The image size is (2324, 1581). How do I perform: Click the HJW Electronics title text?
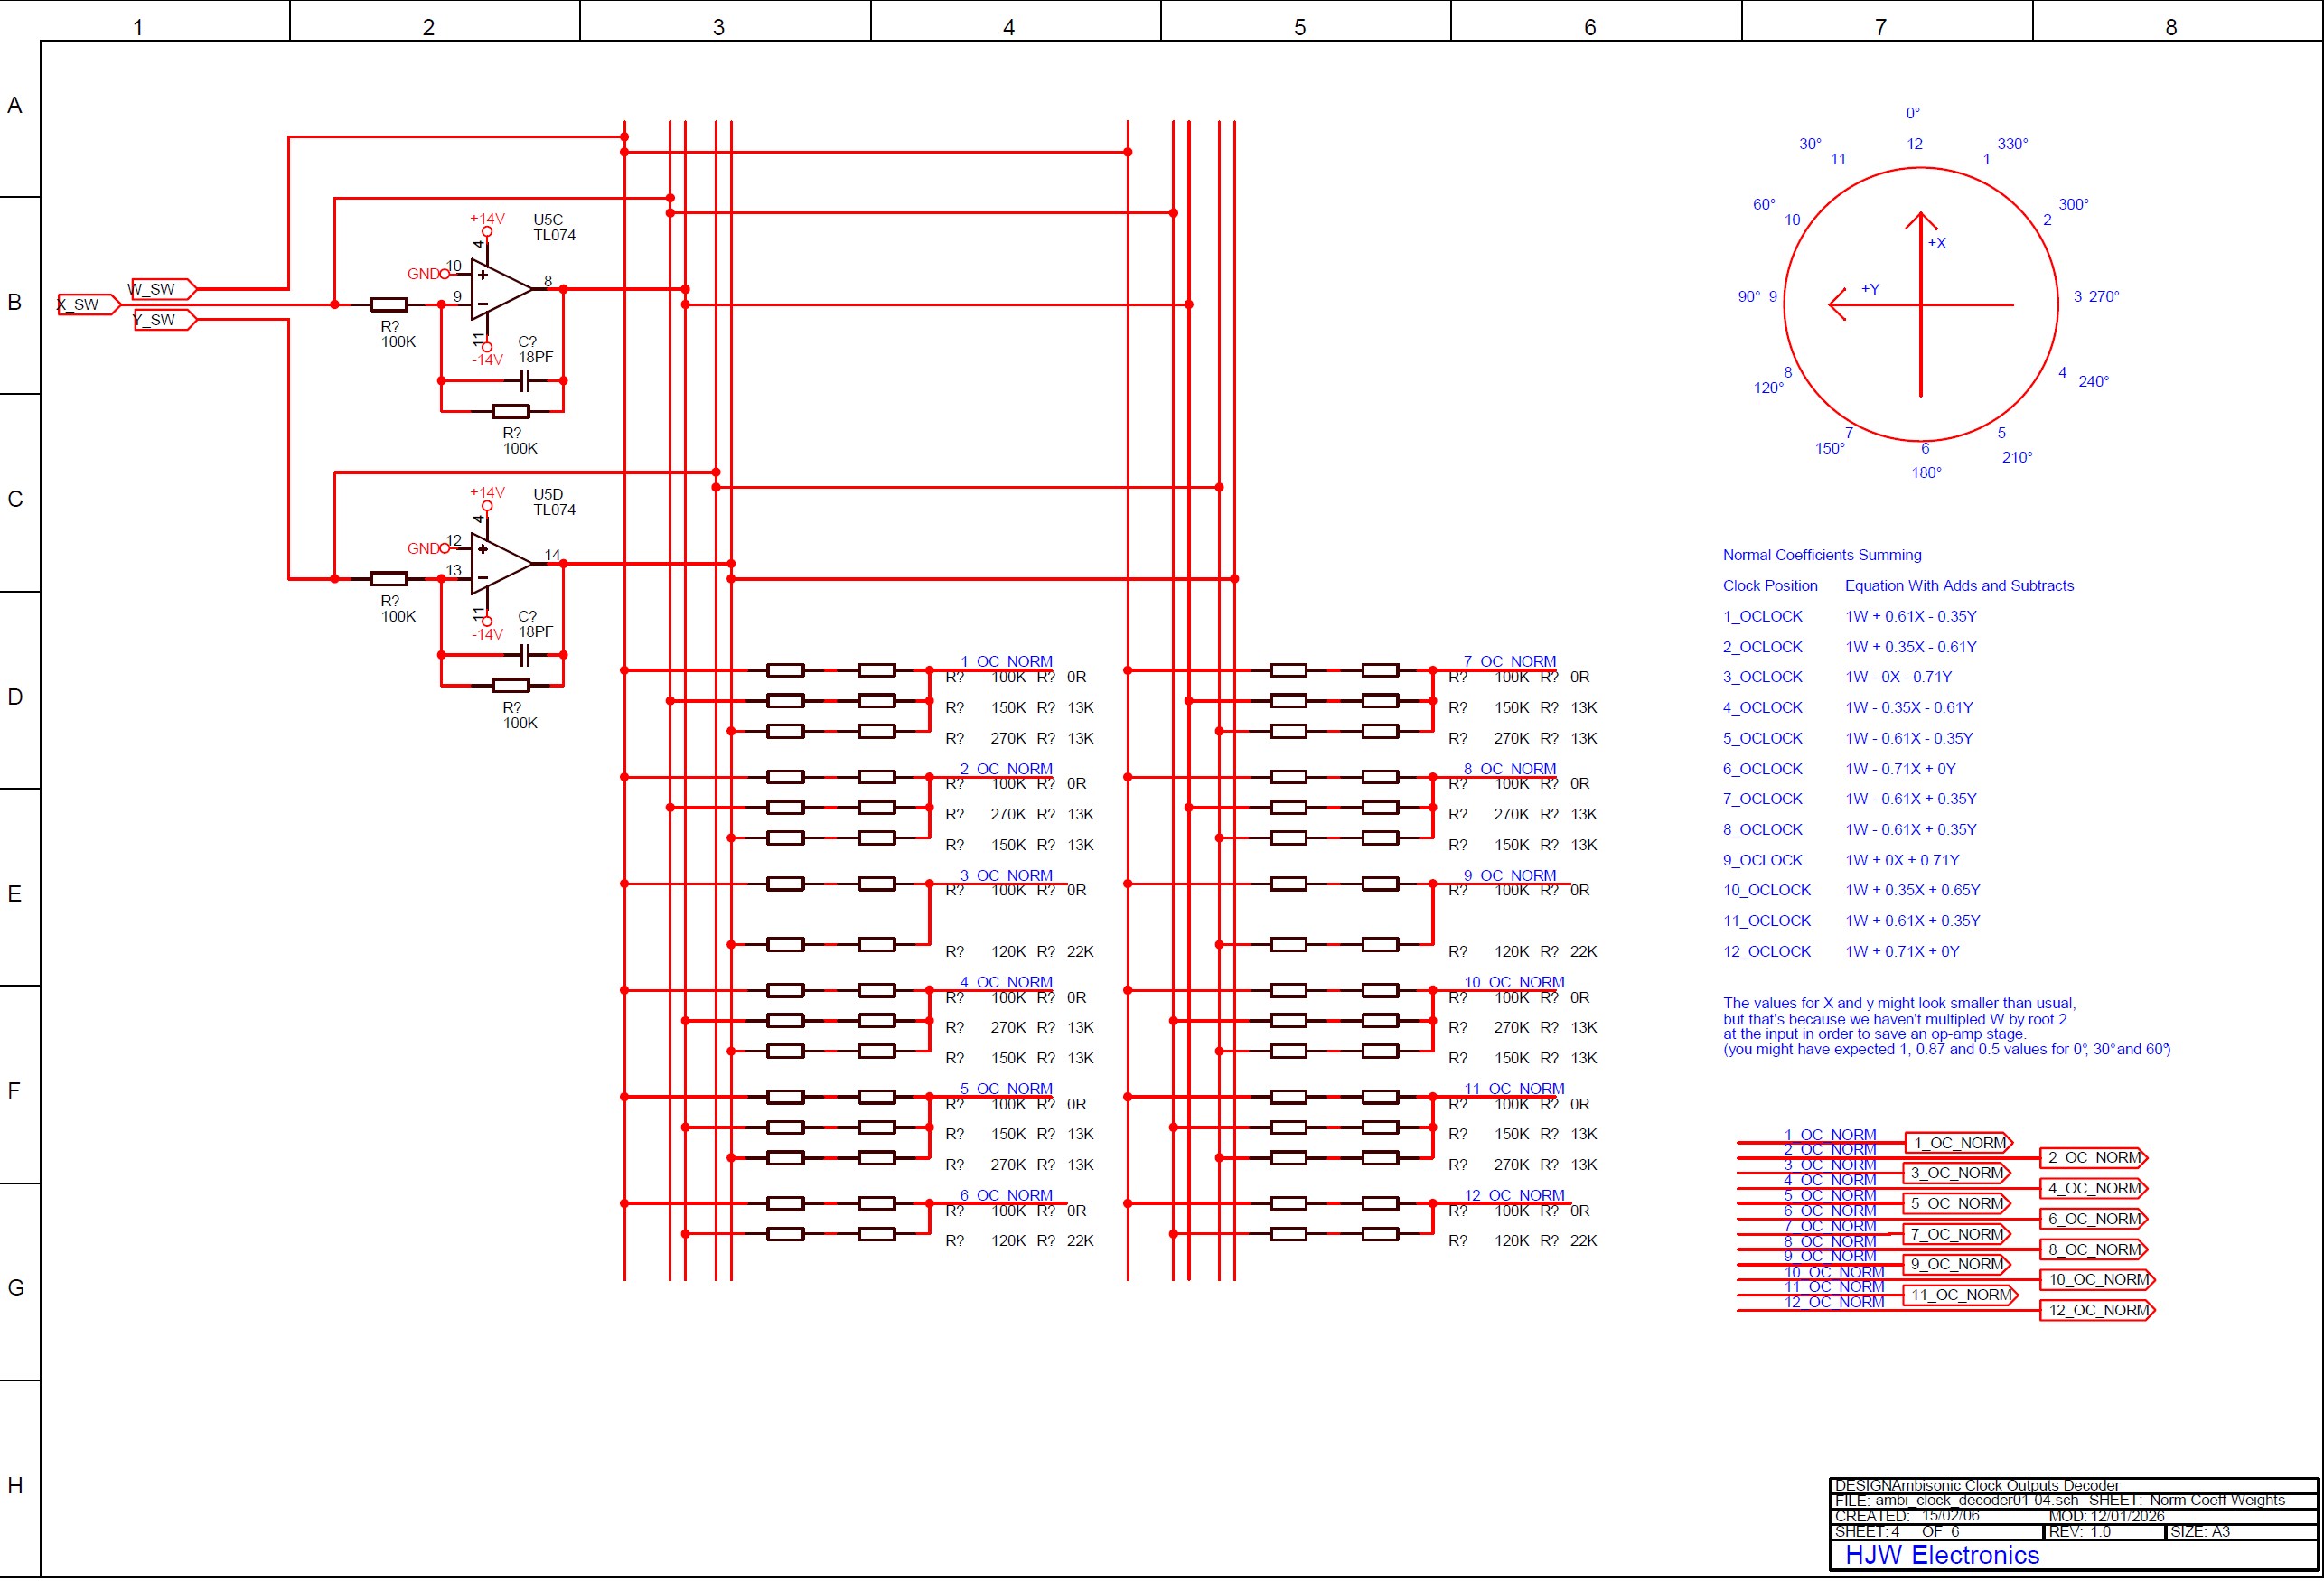[x=1941, y=1556]
